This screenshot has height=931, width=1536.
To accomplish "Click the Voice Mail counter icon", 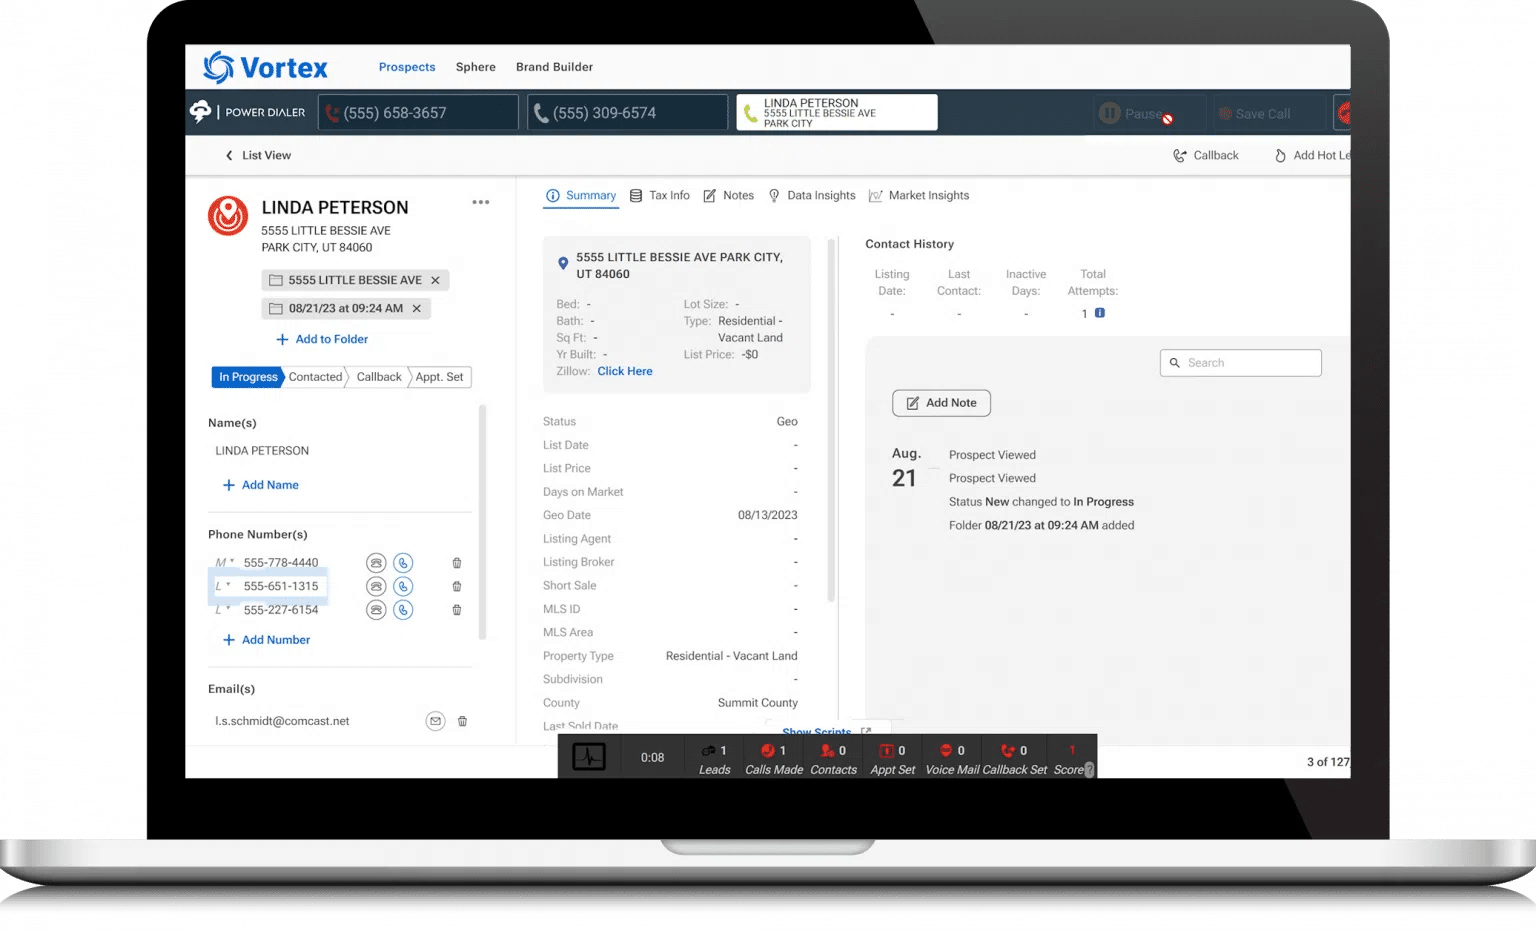I will [x=946, y=751].
